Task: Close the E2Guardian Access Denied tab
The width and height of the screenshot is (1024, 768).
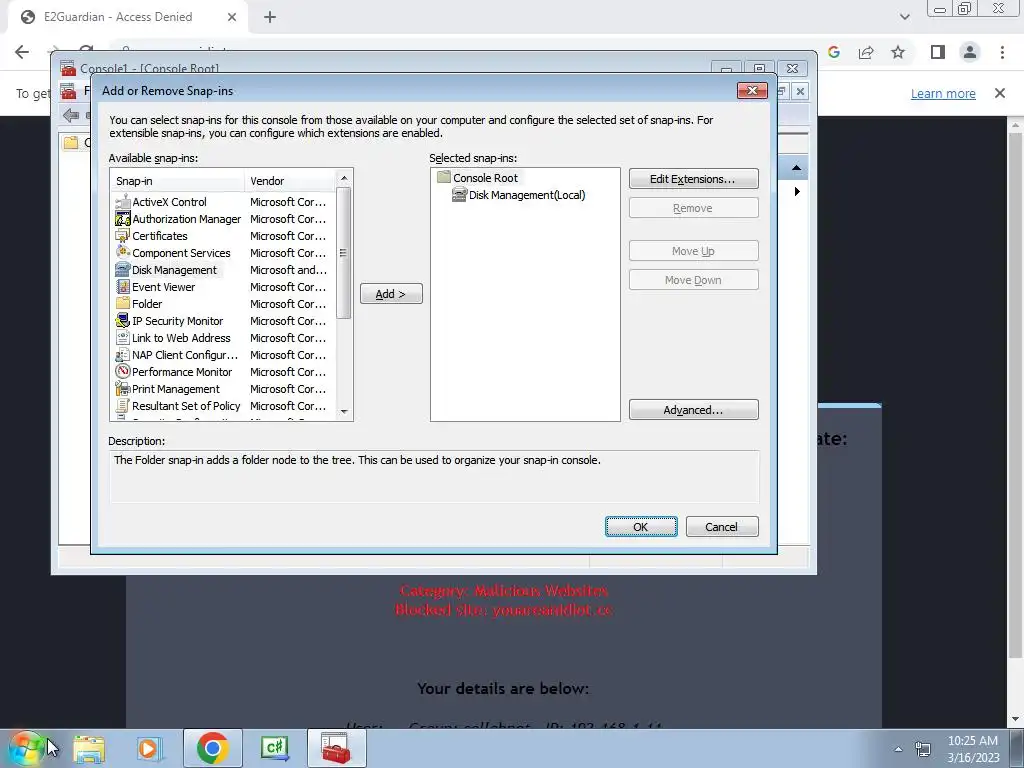Action: click(x=232, y=17)
